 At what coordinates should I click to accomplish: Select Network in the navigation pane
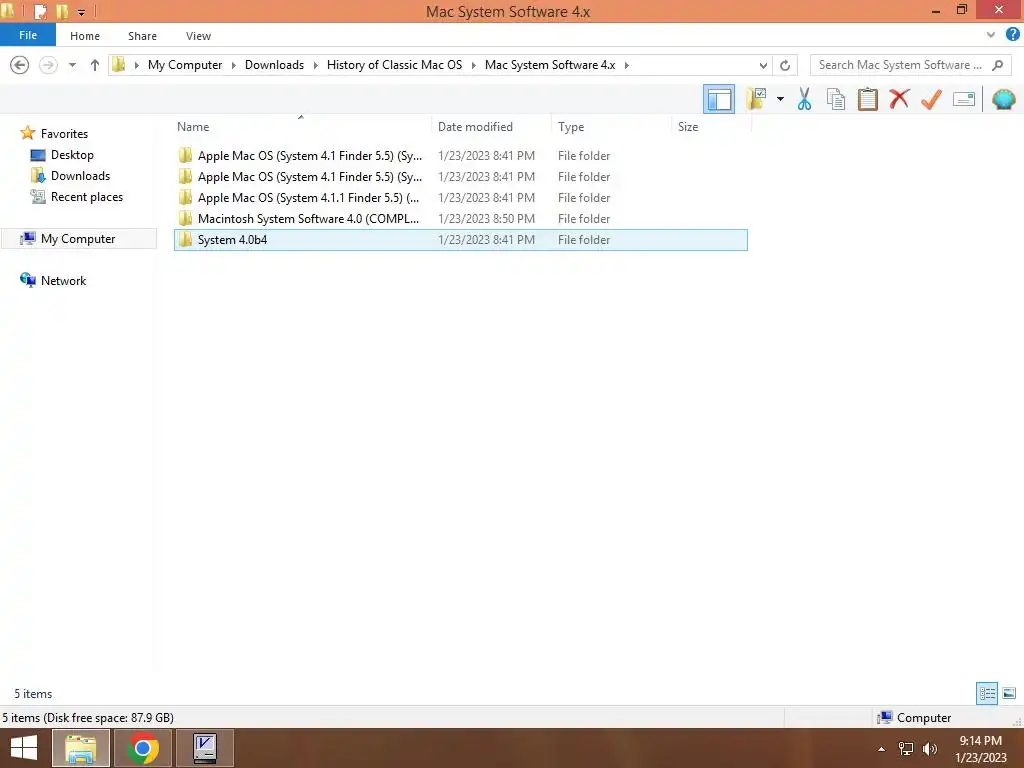[63, 280]
